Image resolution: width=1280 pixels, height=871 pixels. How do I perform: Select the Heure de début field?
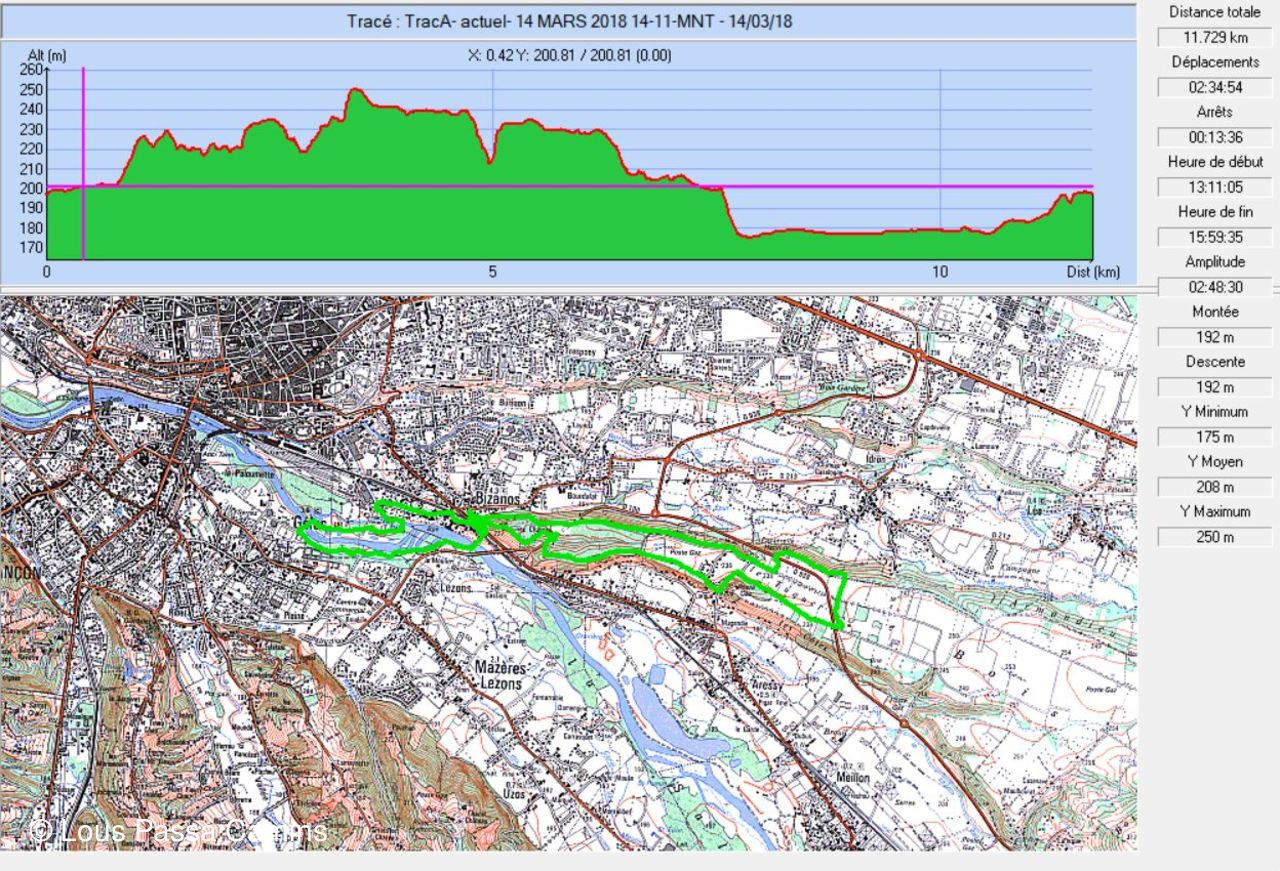click(x=1214, y=188)
